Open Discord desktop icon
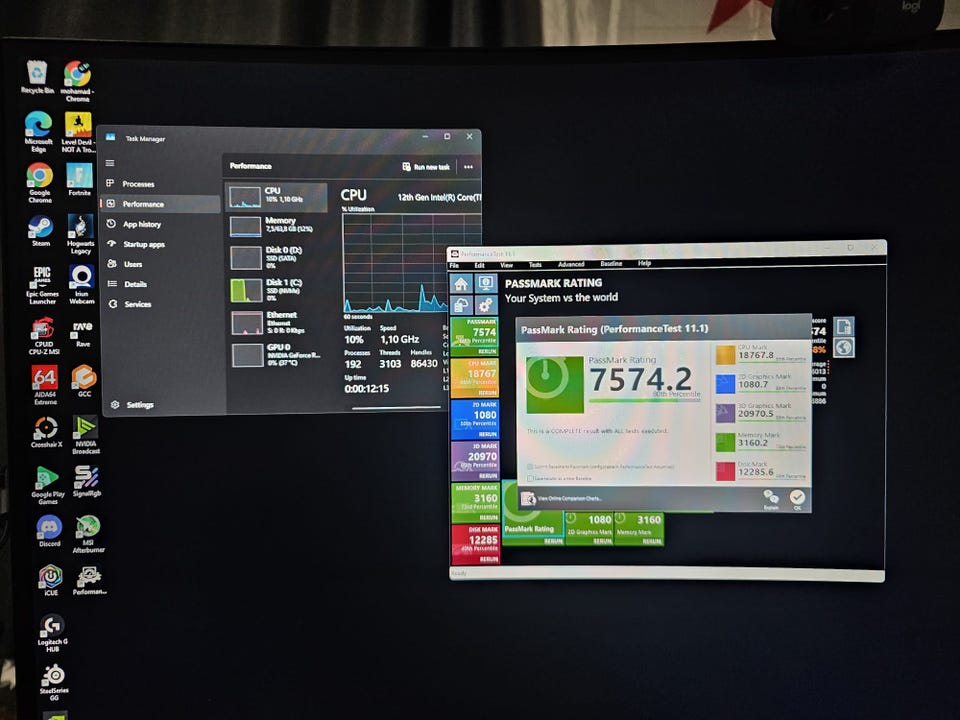Viewport: 960px width, 720px height. point(50,531)
